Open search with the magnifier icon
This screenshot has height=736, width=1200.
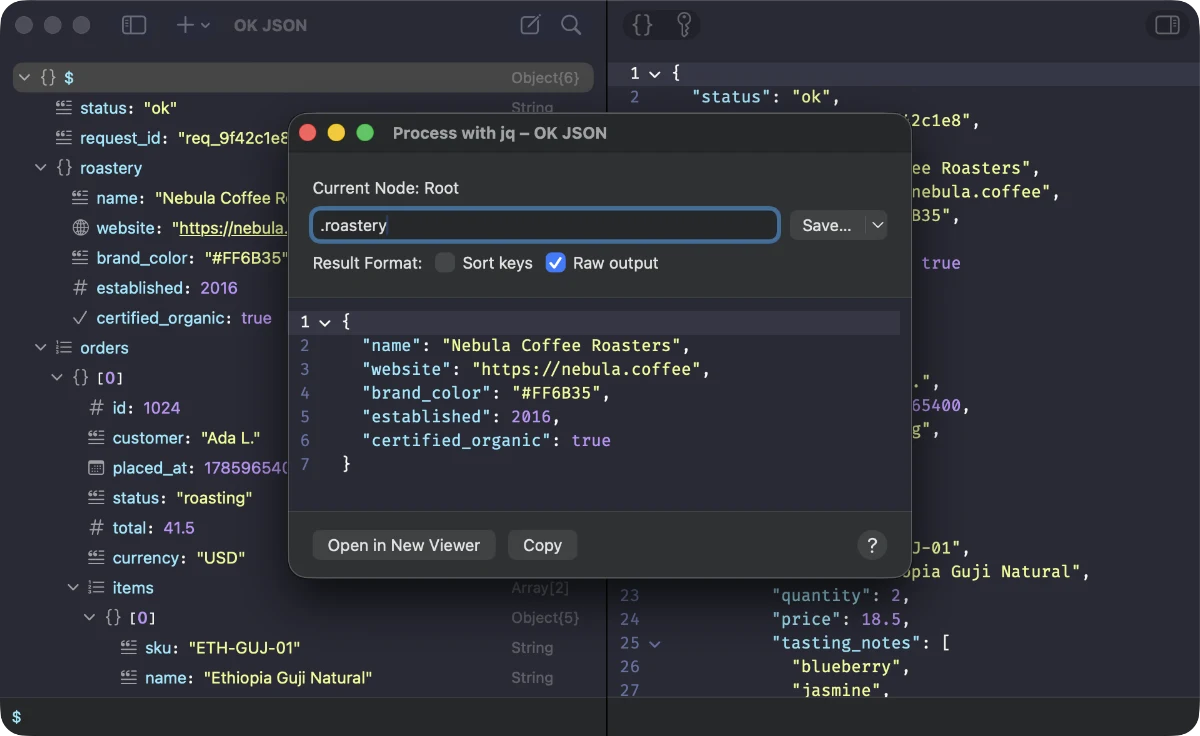pyautogui.click(x=571, y=25)
